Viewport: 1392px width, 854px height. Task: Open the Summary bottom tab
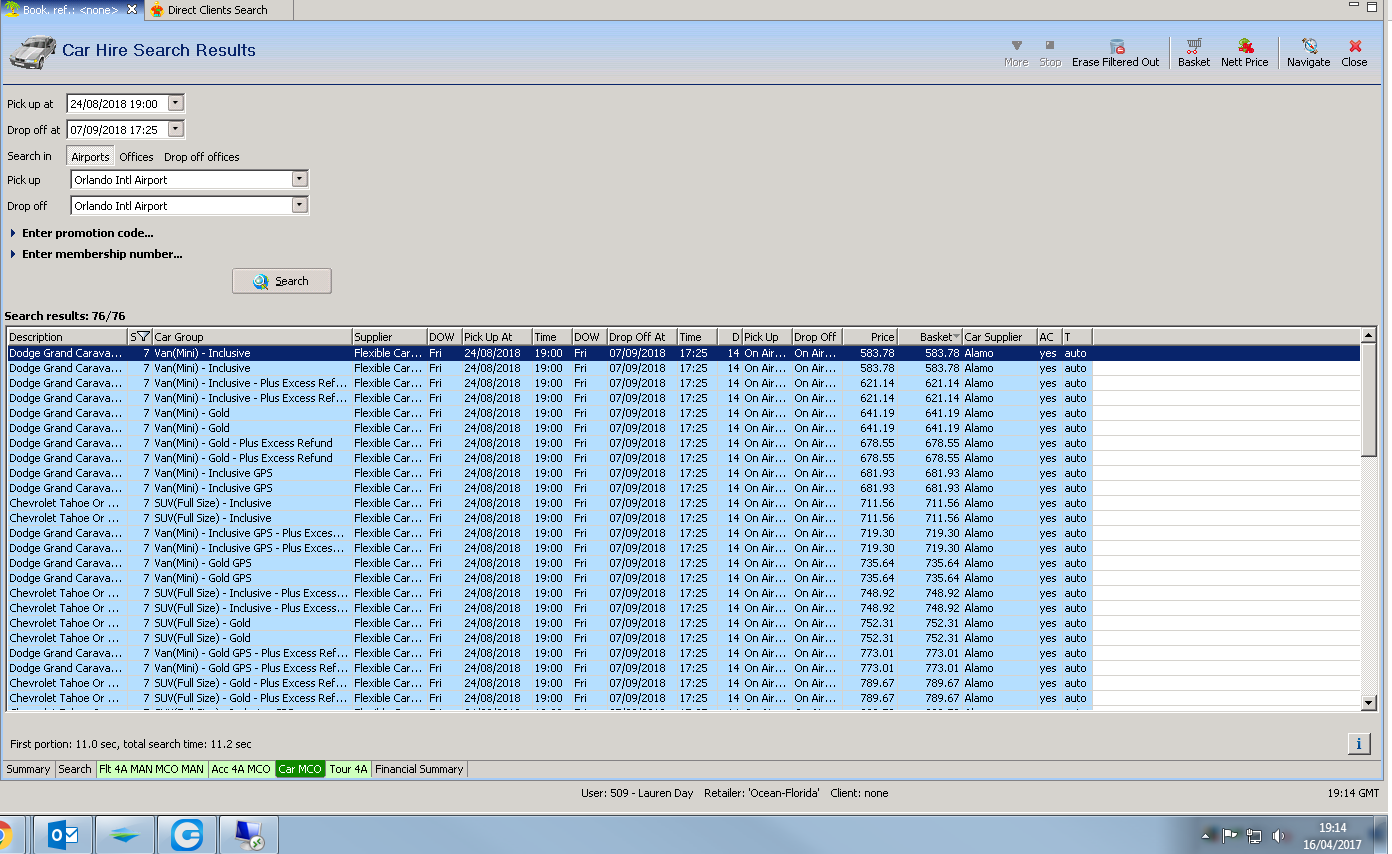(x=28, y=769)
